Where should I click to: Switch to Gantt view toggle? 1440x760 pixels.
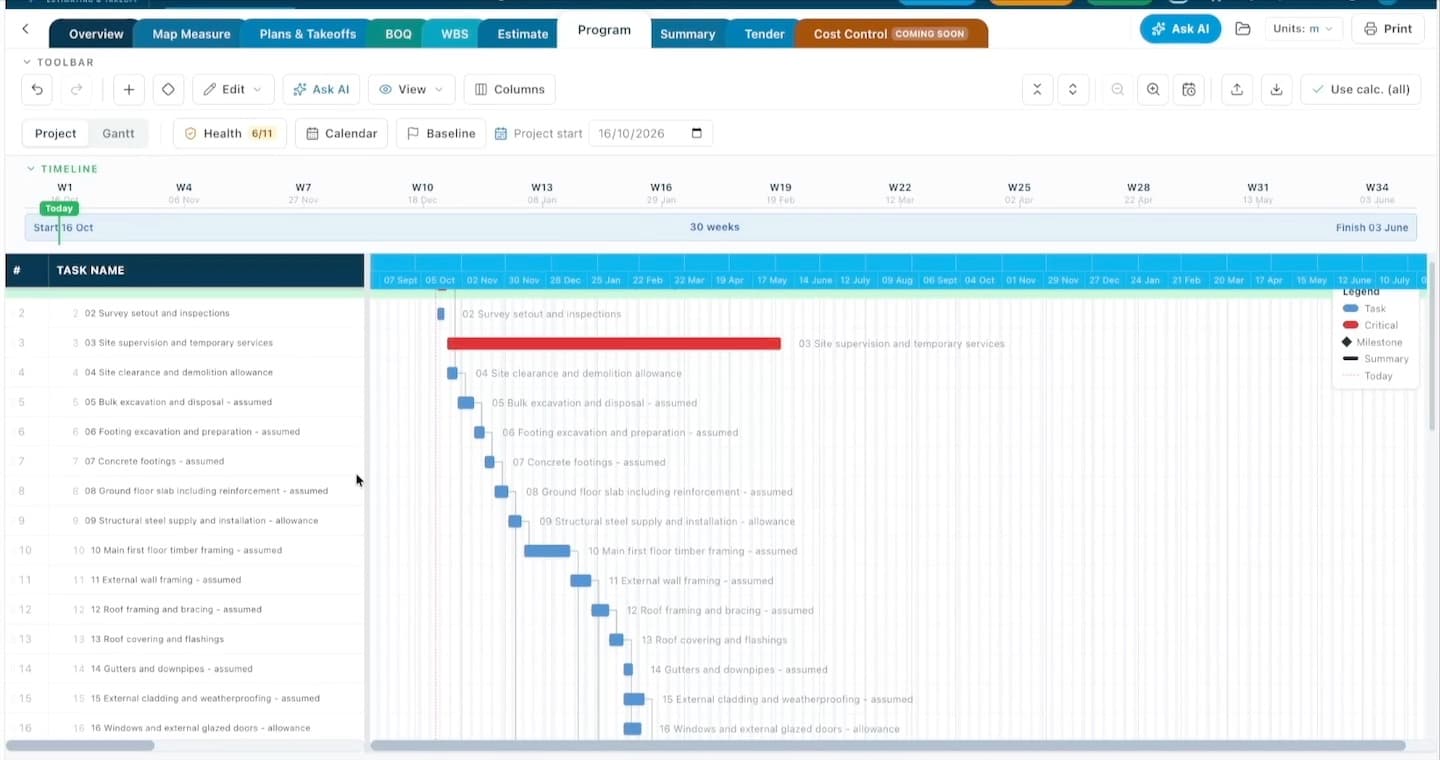point(118,133)
